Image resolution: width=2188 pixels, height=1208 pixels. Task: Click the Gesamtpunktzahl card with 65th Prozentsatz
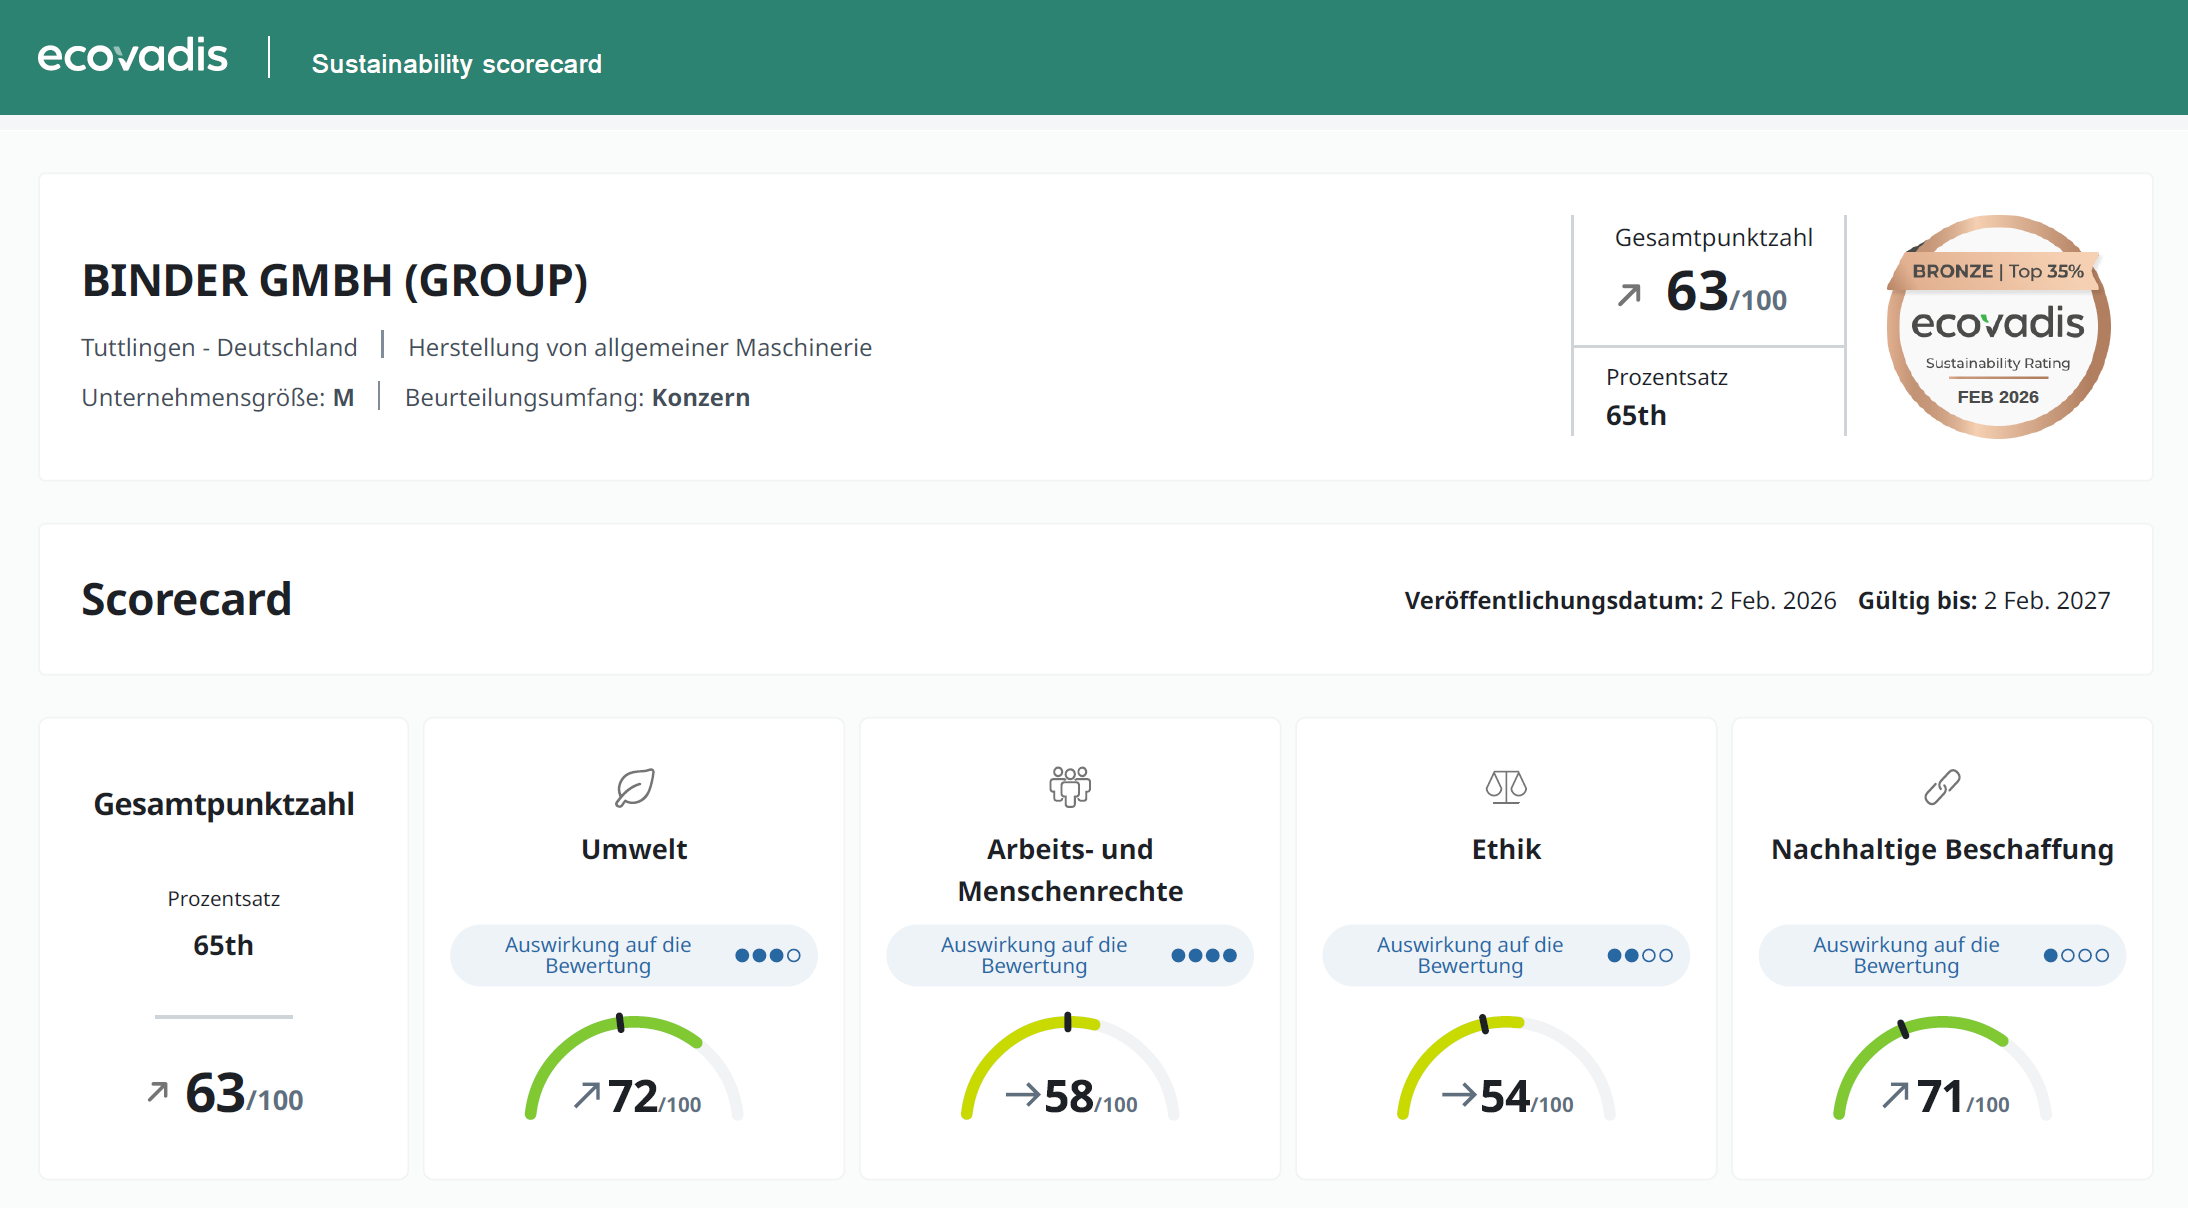point(223,948)
